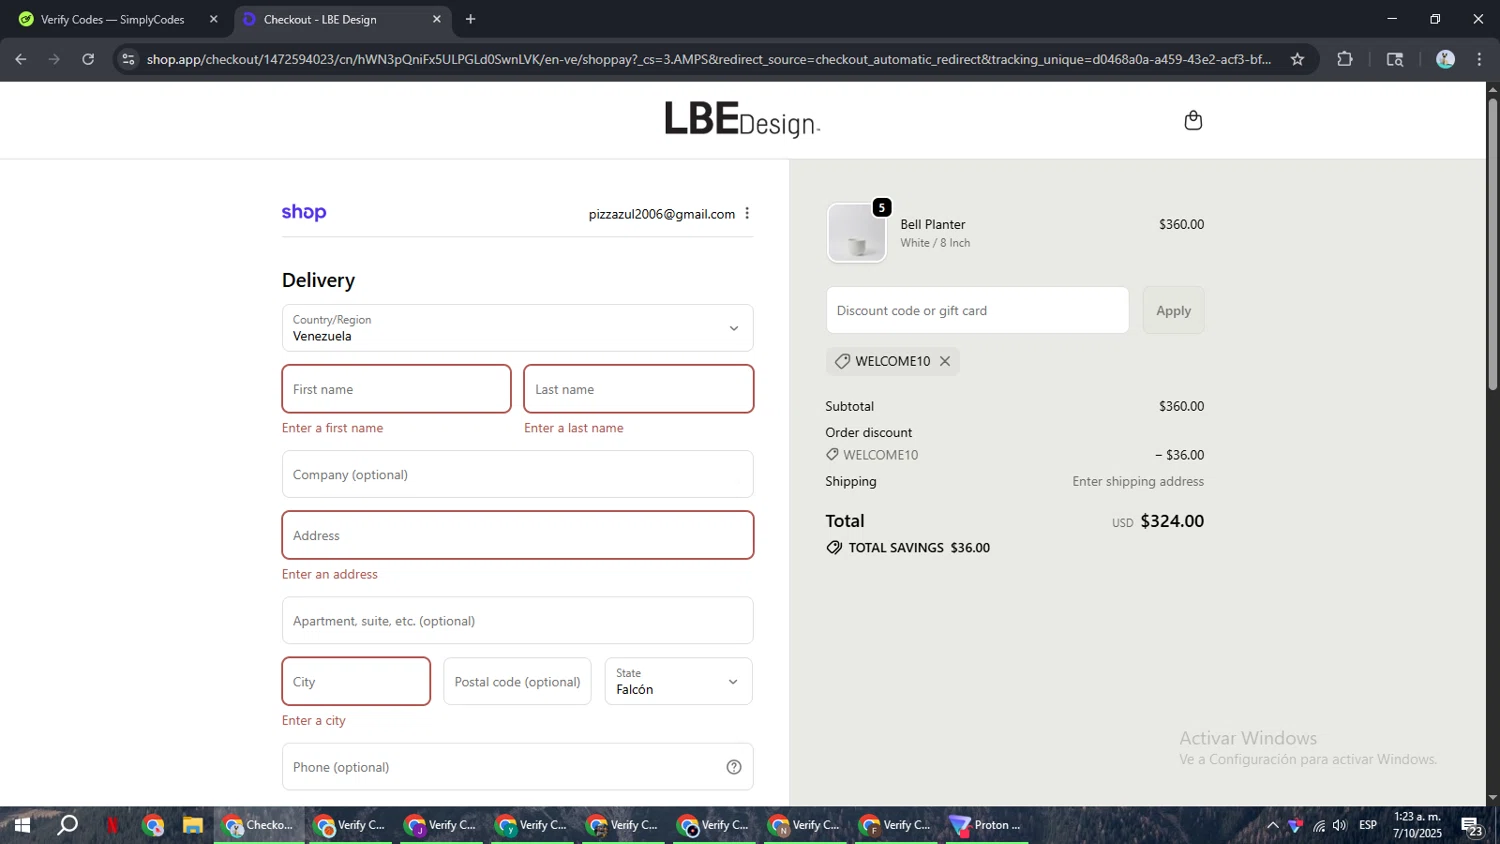Click the Address field
The width and height of the screenshot is (1500, 844).
[517, 535]
